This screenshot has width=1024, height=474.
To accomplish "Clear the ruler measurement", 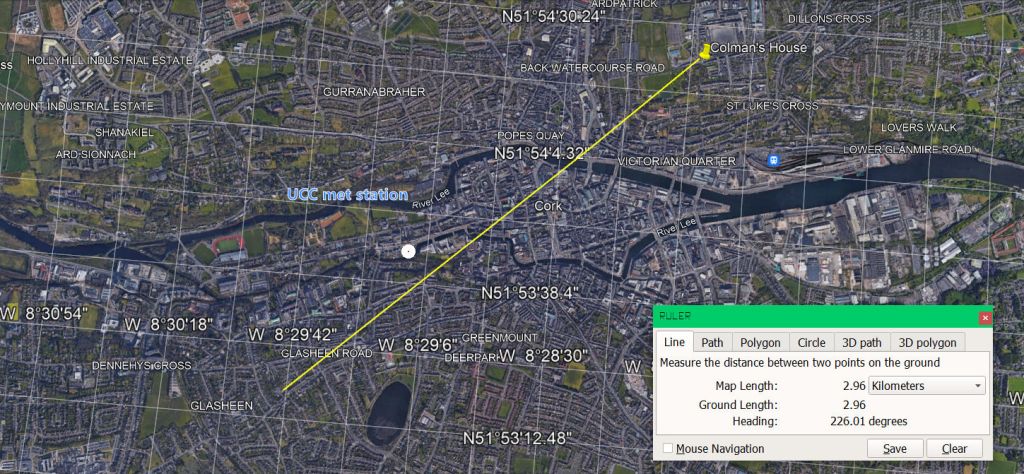I will coord(954,449).
